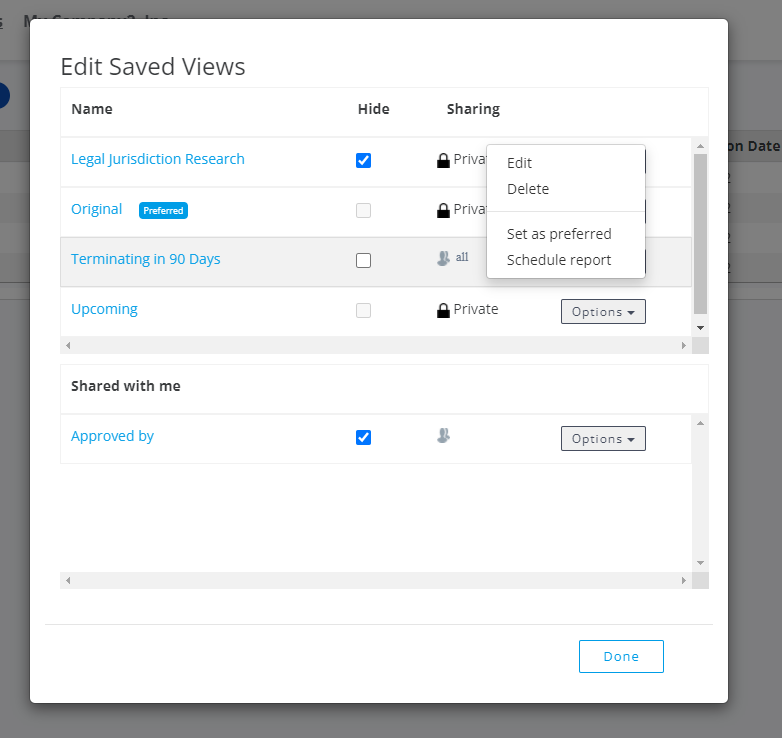This screenshot has height=738, width=782.
Task: Choose Delete from the options menu
Action: pyautogui.click(x=528, y=189)
